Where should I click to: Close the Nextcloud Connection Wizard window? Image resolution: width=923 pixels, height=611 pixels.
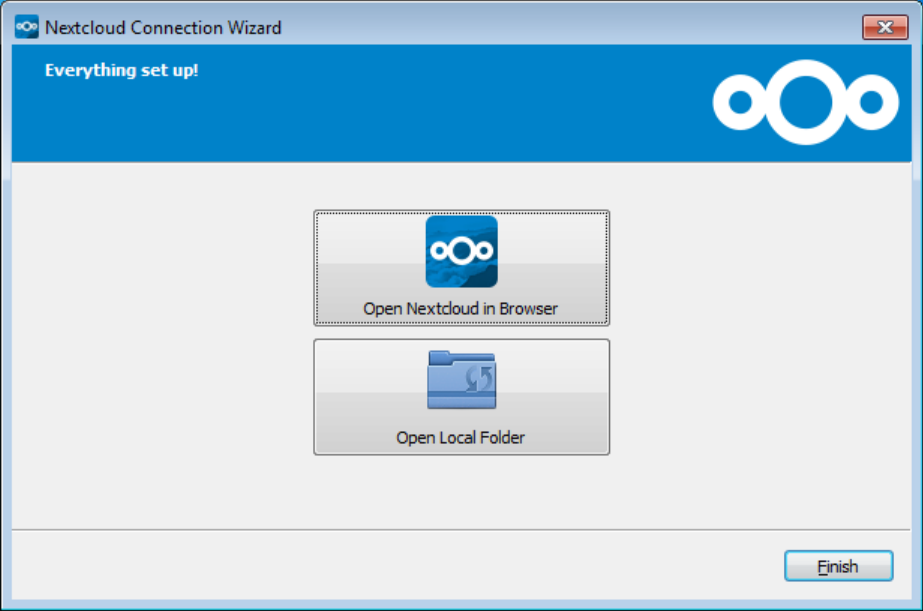[x=884, y=27]
